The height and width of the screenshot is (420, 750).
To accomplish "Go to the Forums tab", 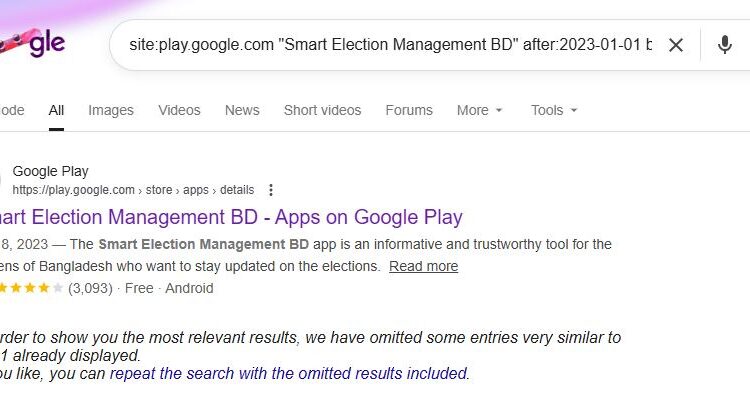I will point(409,110).
